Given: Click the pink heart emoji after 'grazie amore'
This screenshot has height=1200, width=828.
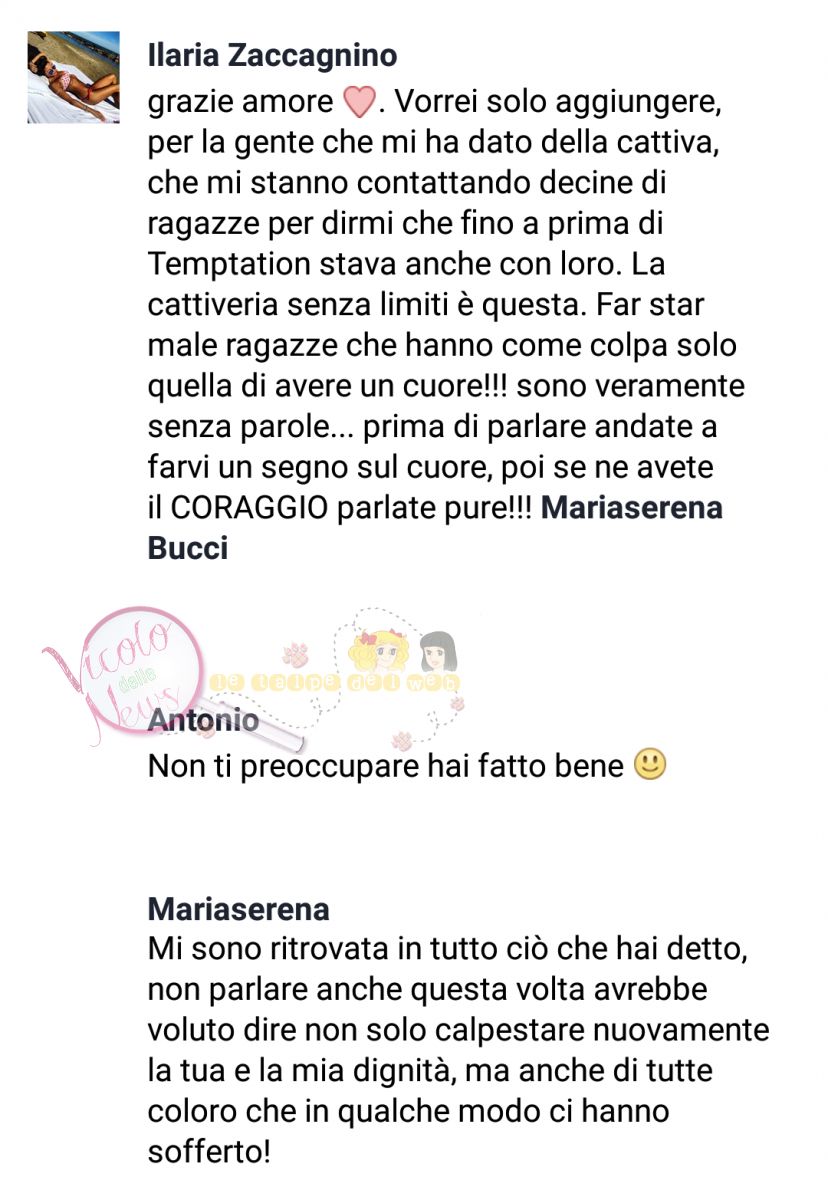Looking at the screenshot, I should [x=357, y=102].
